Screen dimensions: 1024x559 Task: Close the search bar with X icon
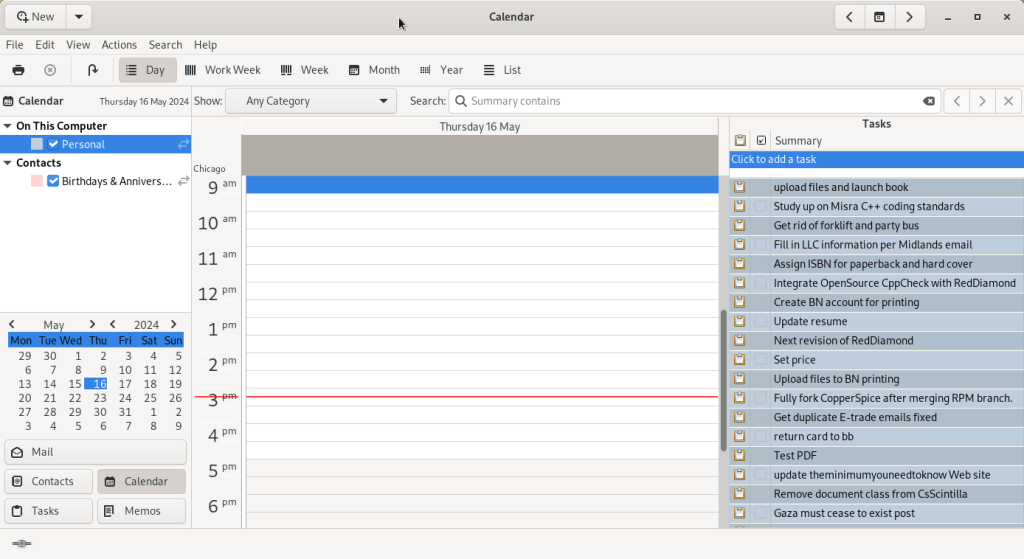click(x=1008, y=101)
